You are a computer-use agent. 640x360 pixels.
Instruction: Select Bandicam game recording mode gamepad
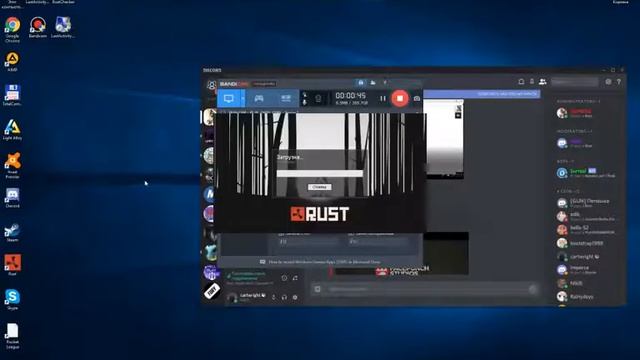(259, 98)
